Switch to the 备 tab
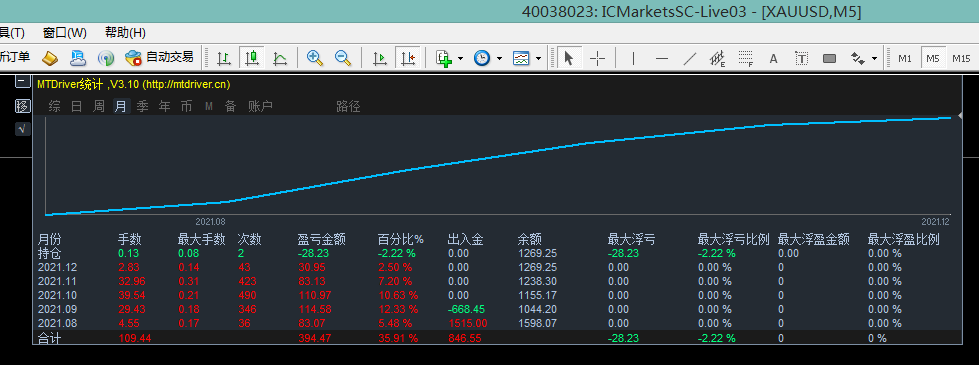This screenshot has height=365, width=979. pos(230,107)
